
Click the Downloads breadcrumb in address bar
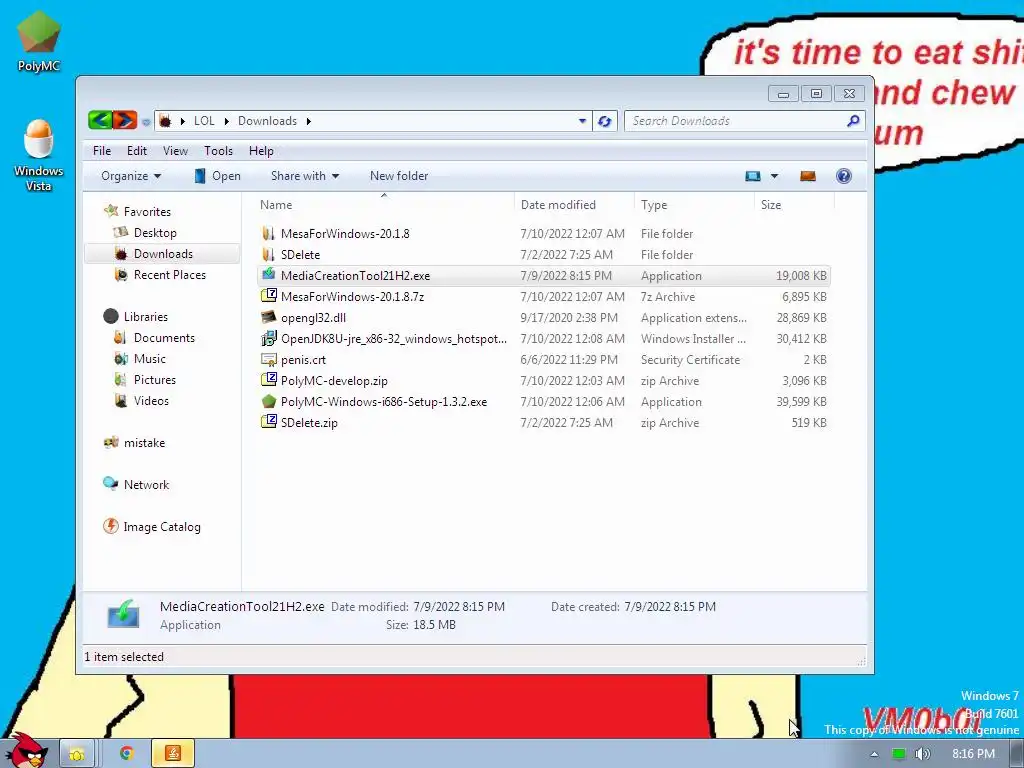(x=267, y=121)
